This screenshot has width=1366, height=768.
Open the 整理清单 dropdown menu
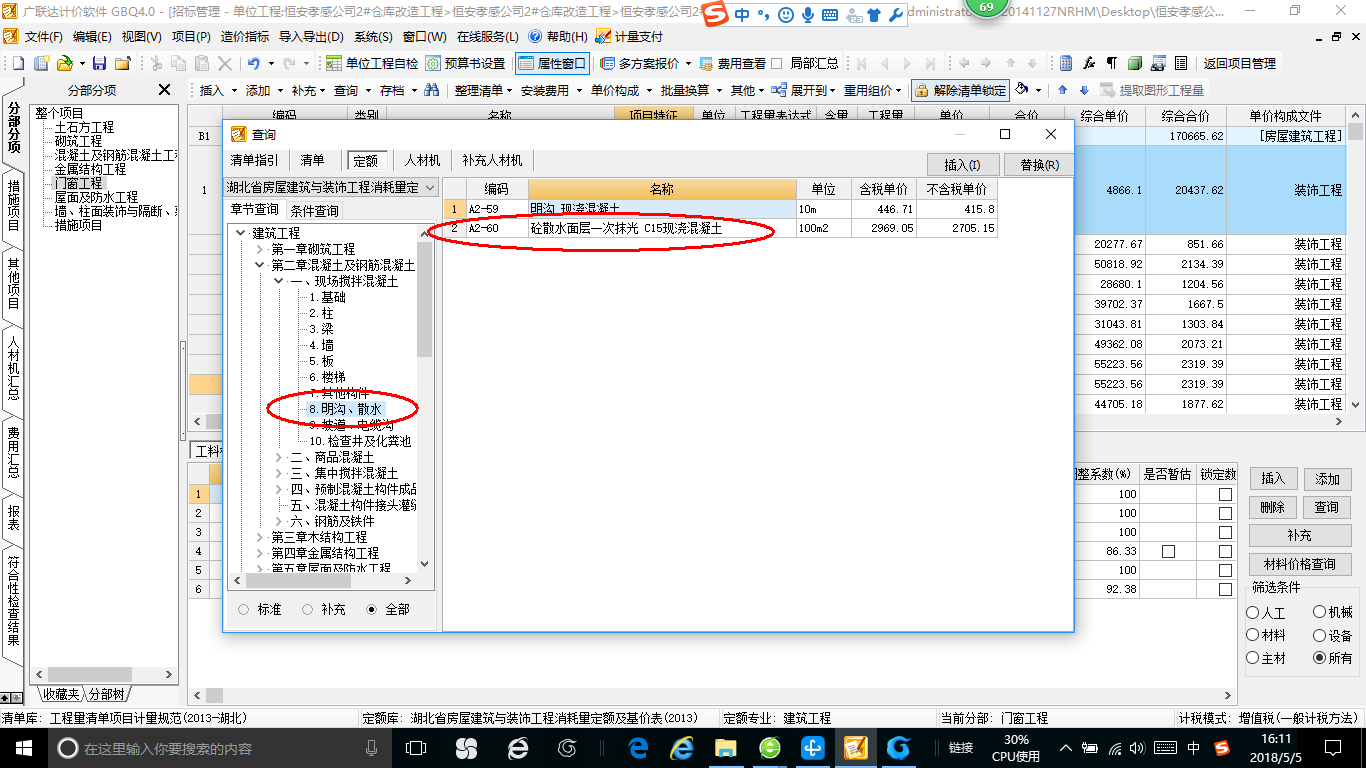(483, 90)
